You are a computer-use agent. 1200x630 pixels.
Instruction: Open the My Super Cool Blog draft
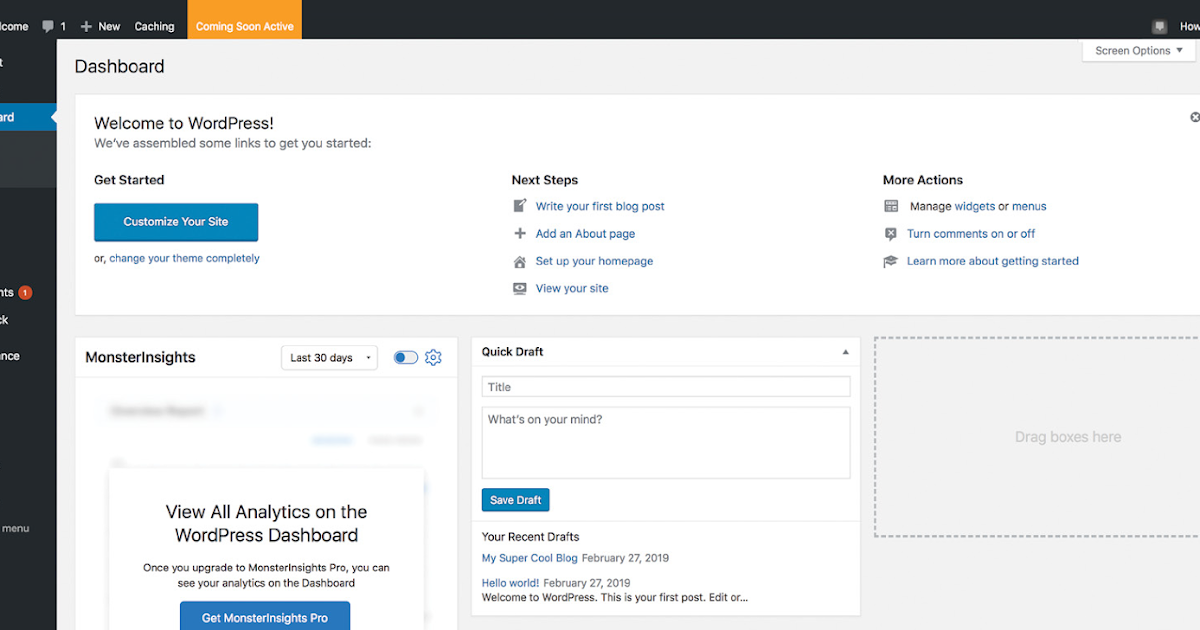(530, 558)
